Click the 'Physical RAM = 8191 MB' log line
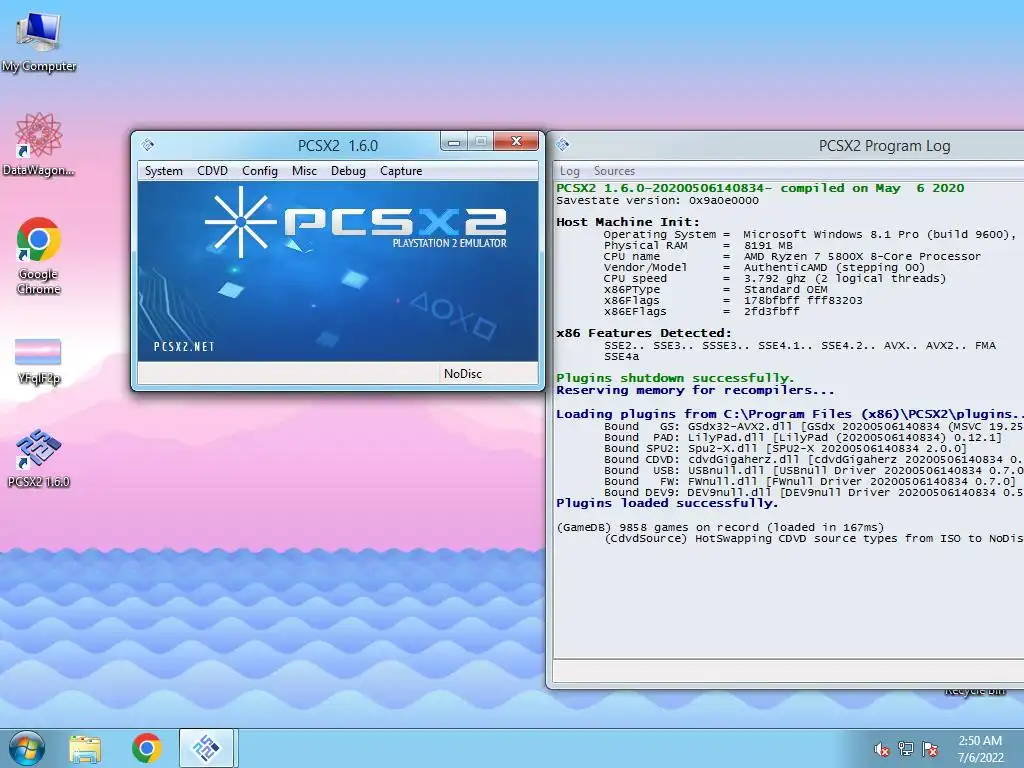The width and height of the screenshot is (1024, 768). [x=697, y=246]
